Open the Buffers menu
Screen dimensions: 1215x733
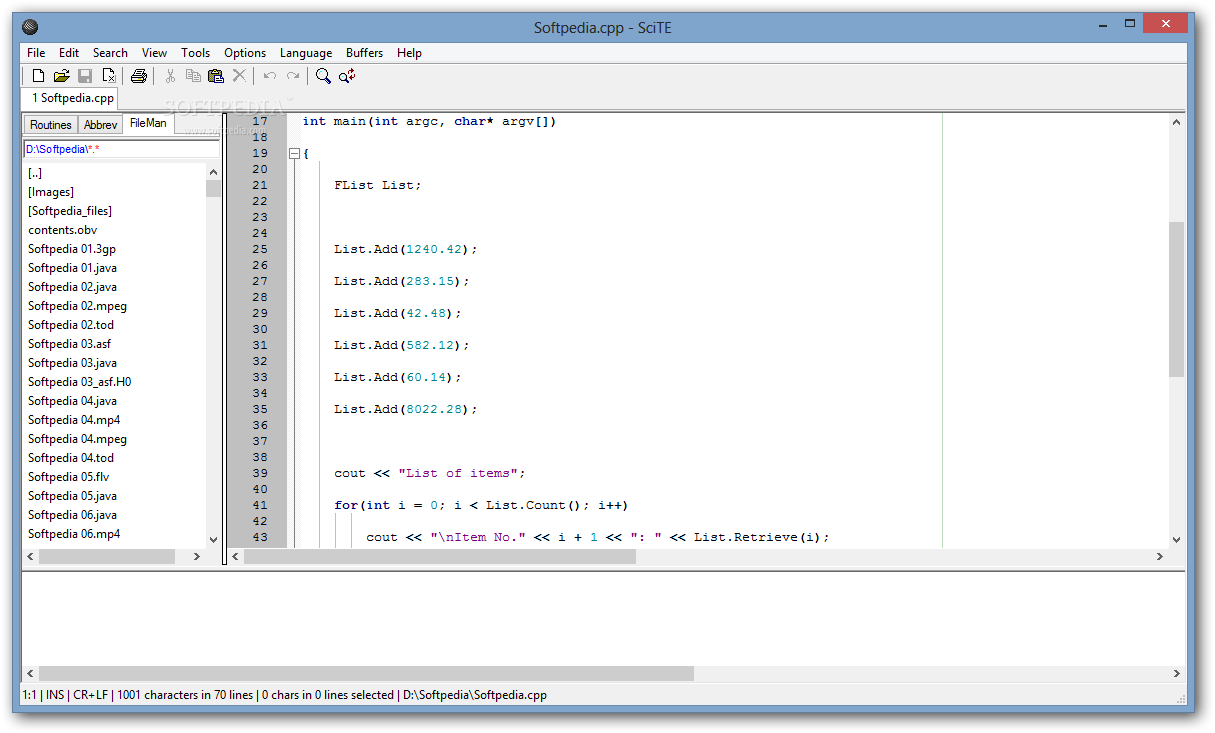[365, 53]
